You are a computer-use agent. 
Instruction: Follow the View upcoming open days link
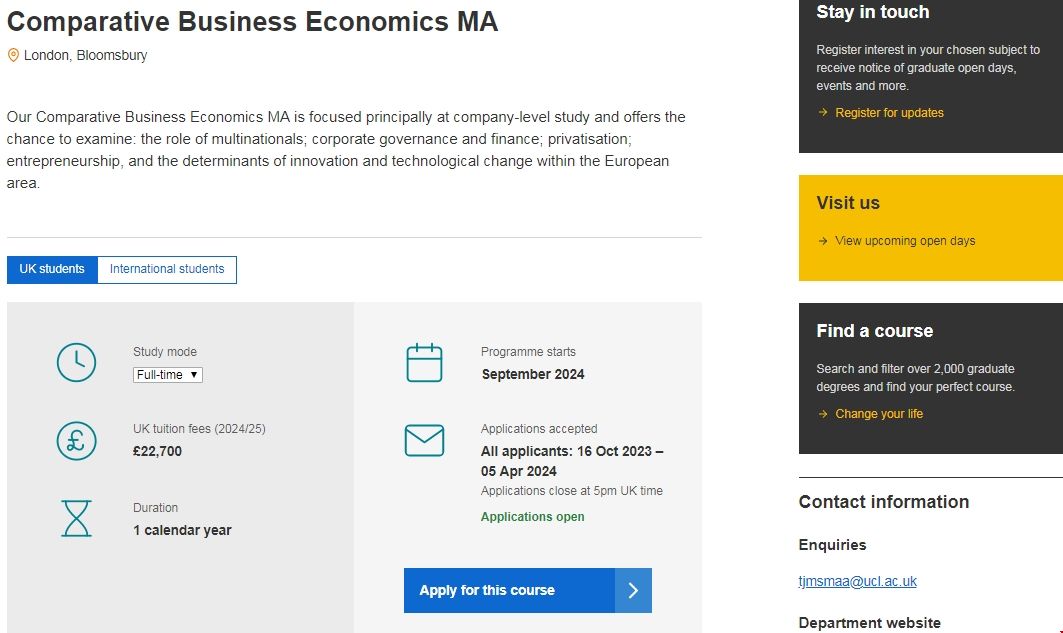click(x=905, y=241)
